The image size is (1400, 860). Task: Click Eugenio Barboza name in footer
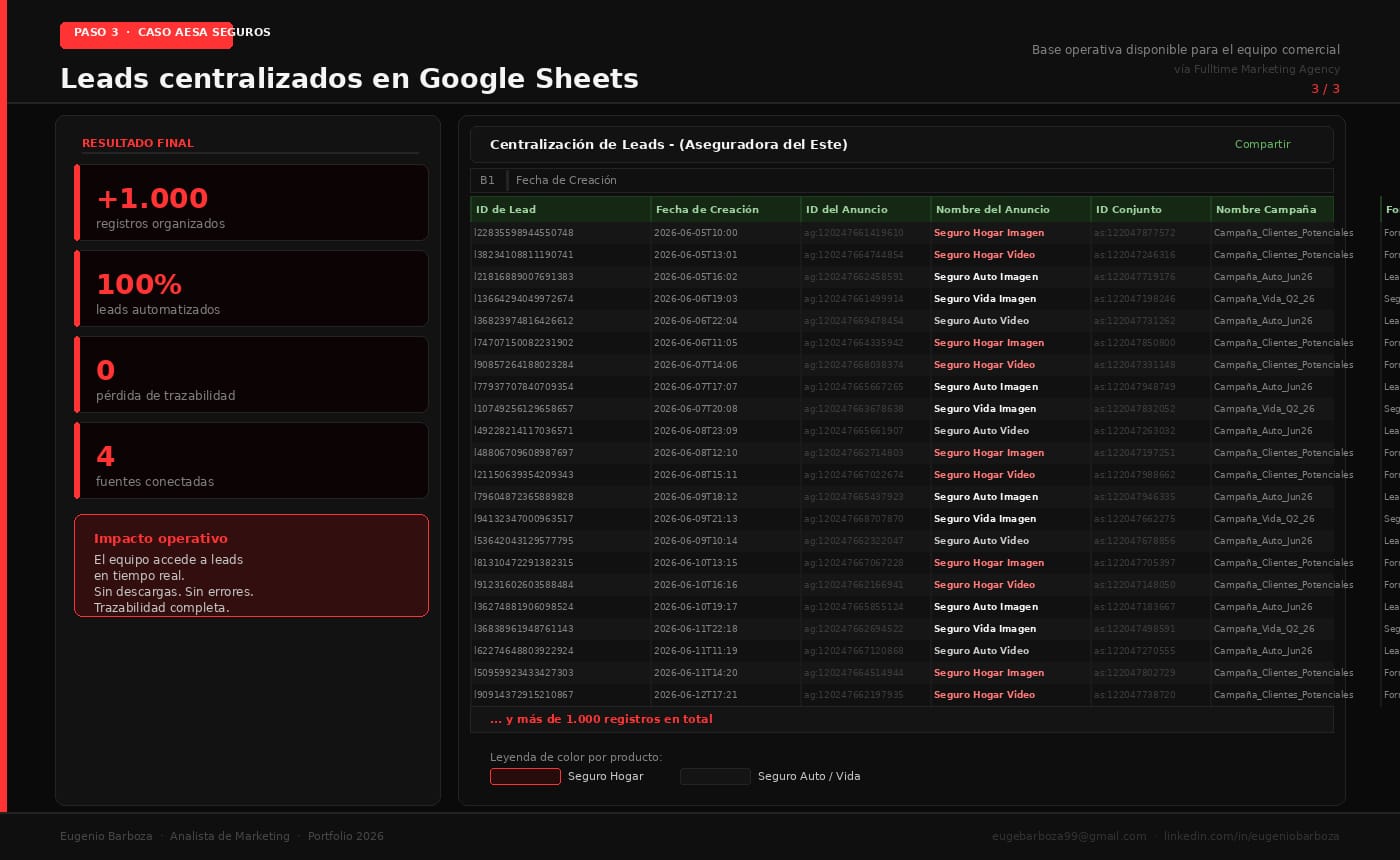(106, 836)
